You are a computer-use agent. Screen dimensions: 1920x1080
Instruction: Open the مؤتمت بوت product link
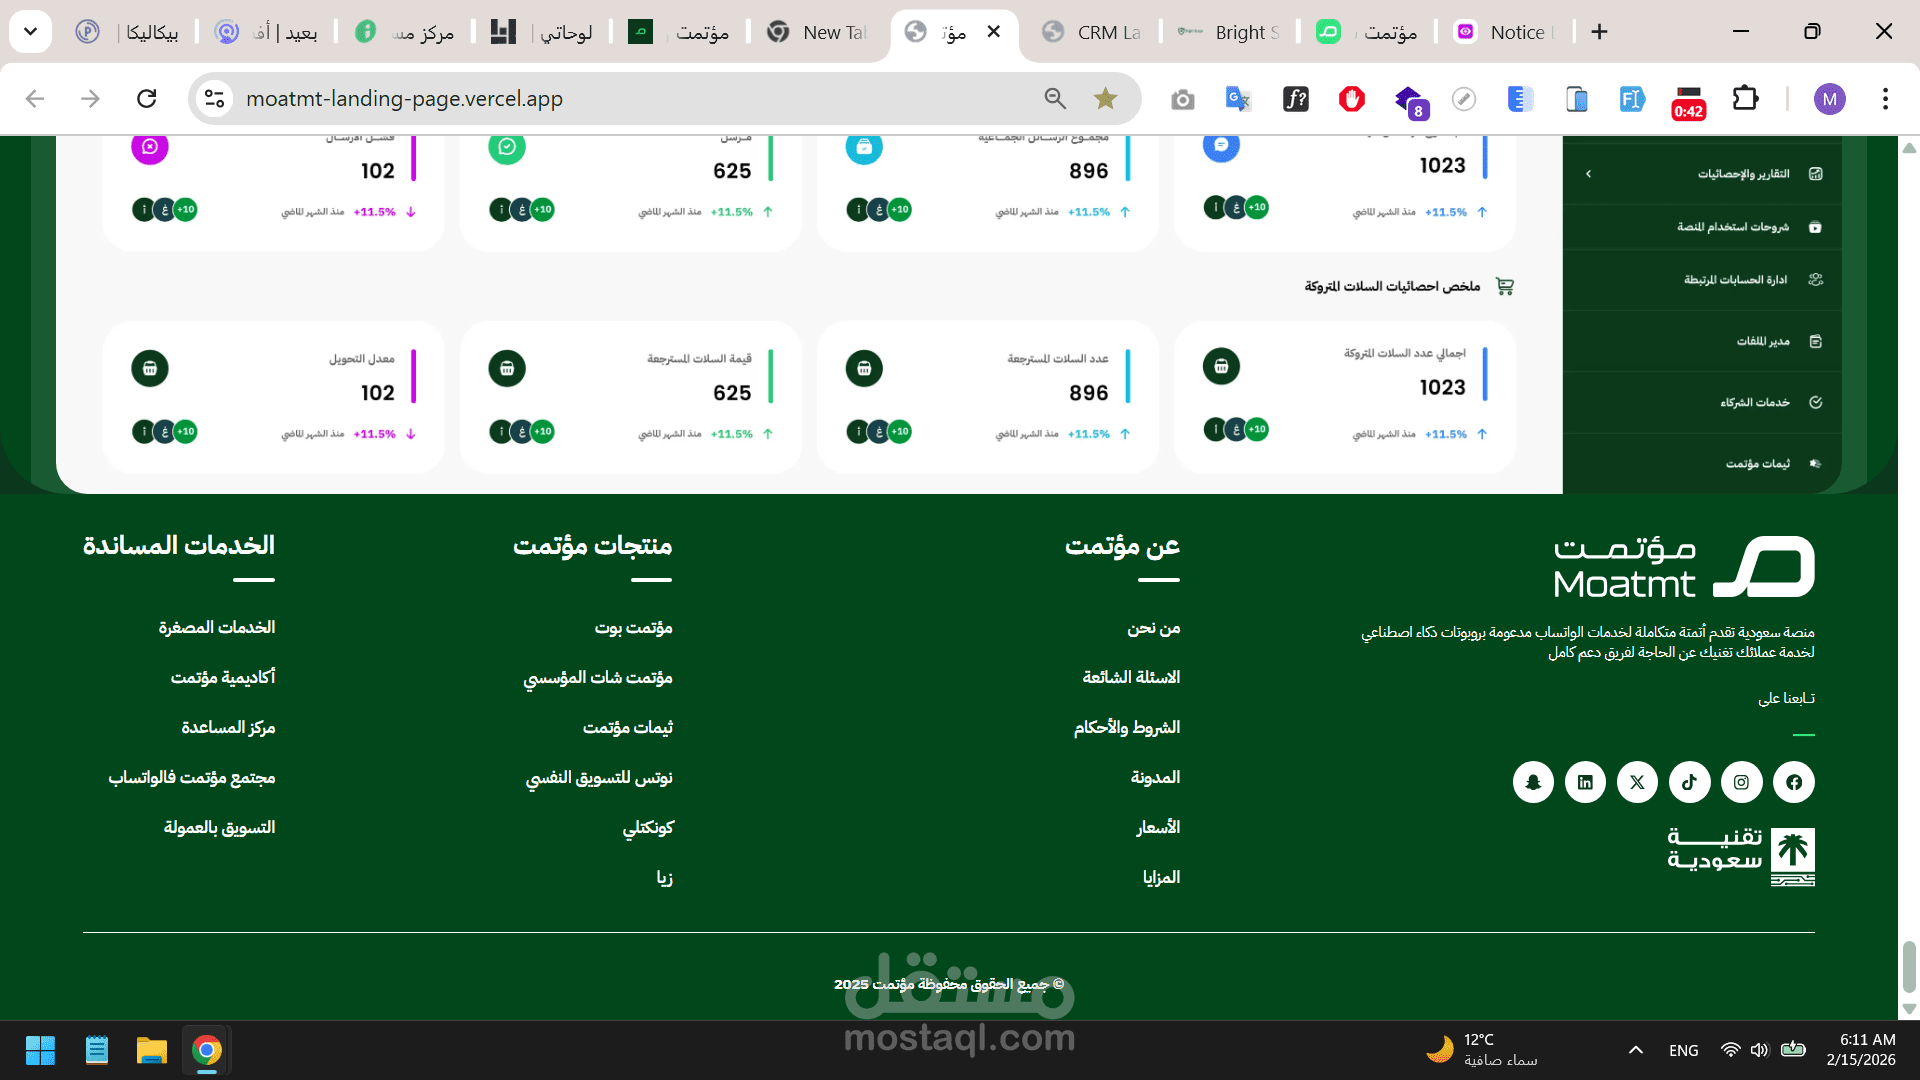(x=633, y=627)
